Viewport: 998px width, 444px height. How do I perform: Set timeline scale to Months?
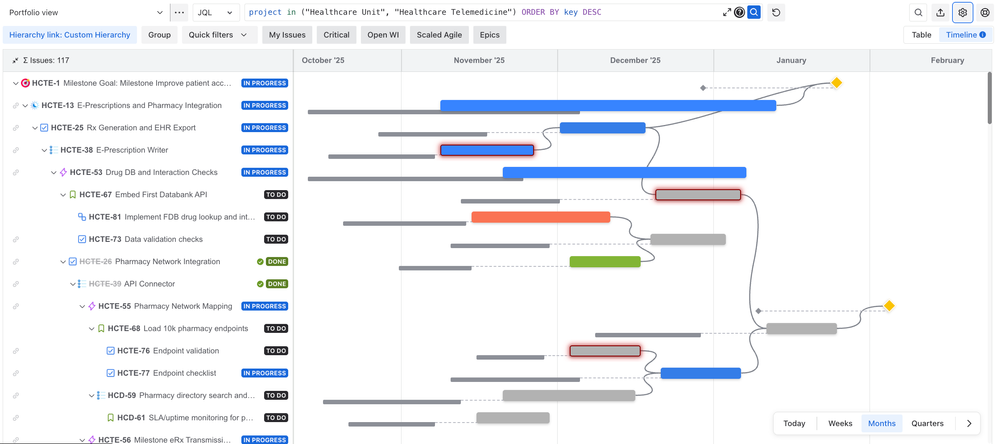[882, 423]
